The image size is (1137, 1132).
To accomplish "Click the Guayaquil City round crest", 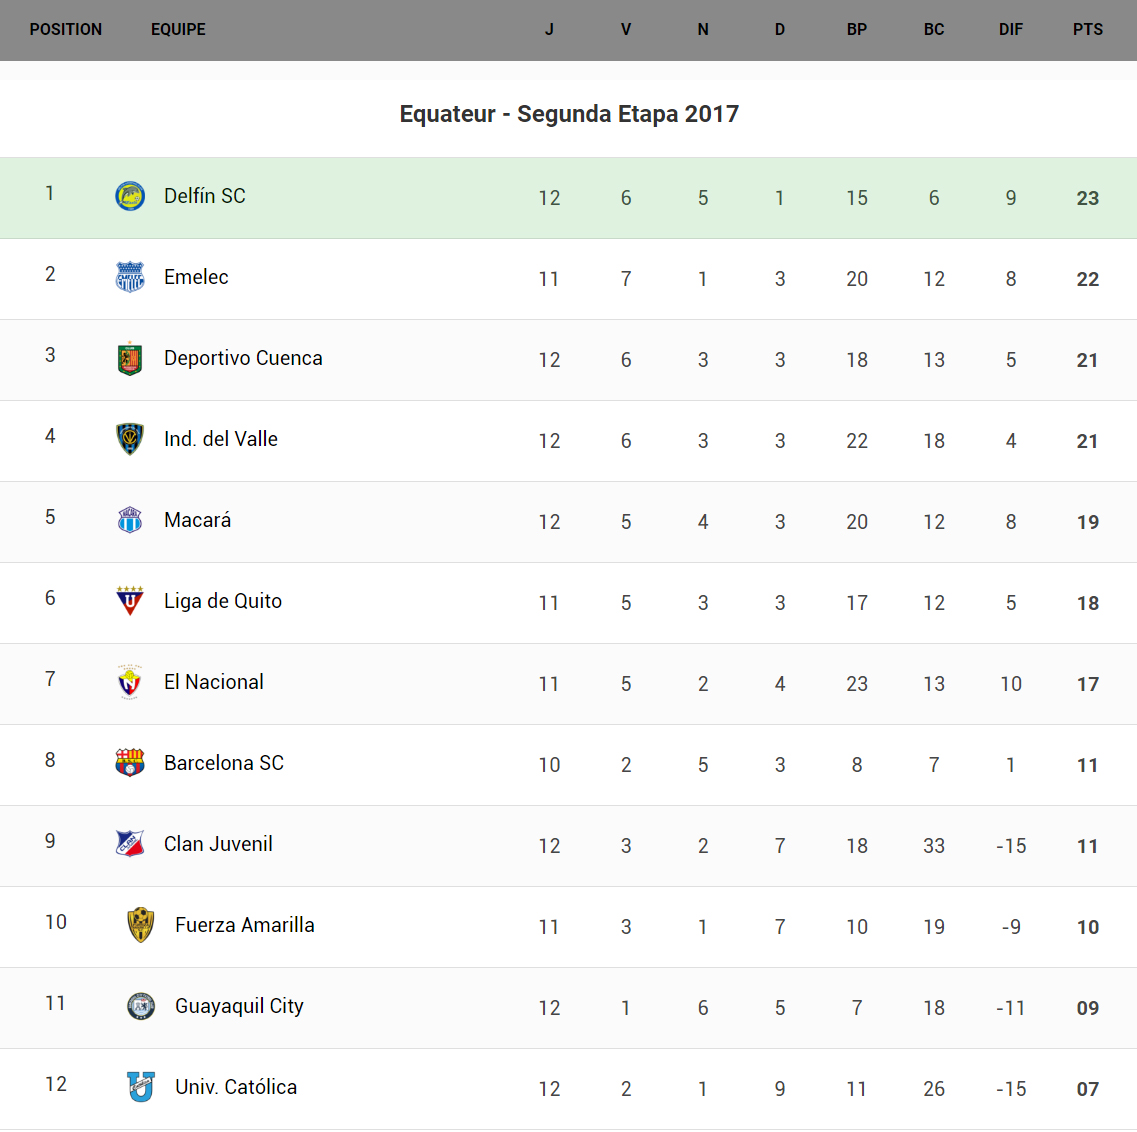I will 141,1006.
